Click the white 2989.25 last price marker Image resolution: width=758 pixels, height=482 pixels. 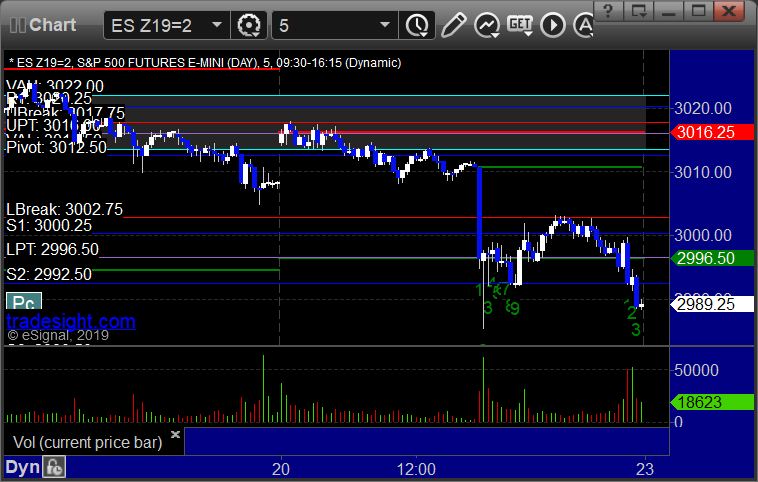coord(712,304)
